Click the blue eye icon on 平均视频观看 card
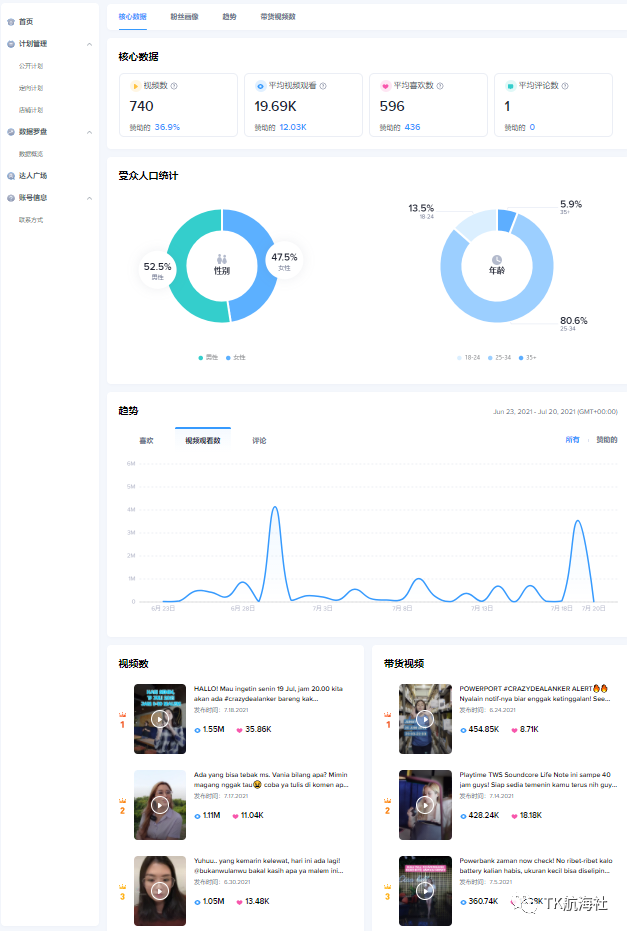 (x=260, y=86)
